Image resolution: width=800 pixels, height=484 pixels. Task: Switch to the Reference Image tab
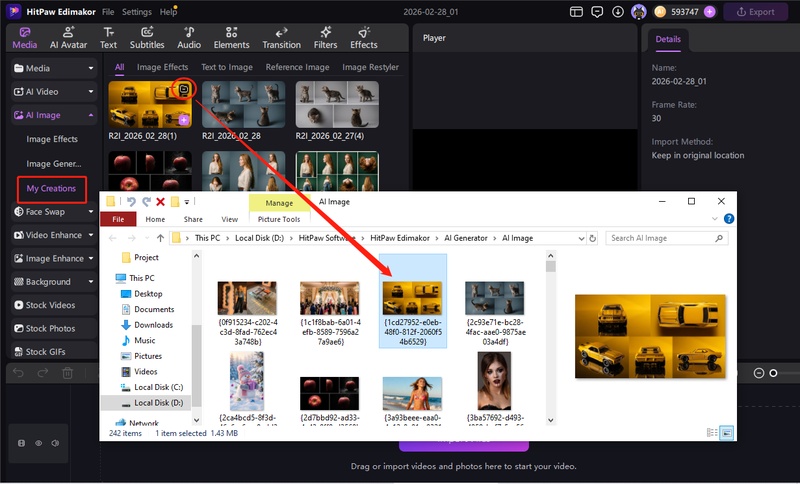tap(297, 67)
